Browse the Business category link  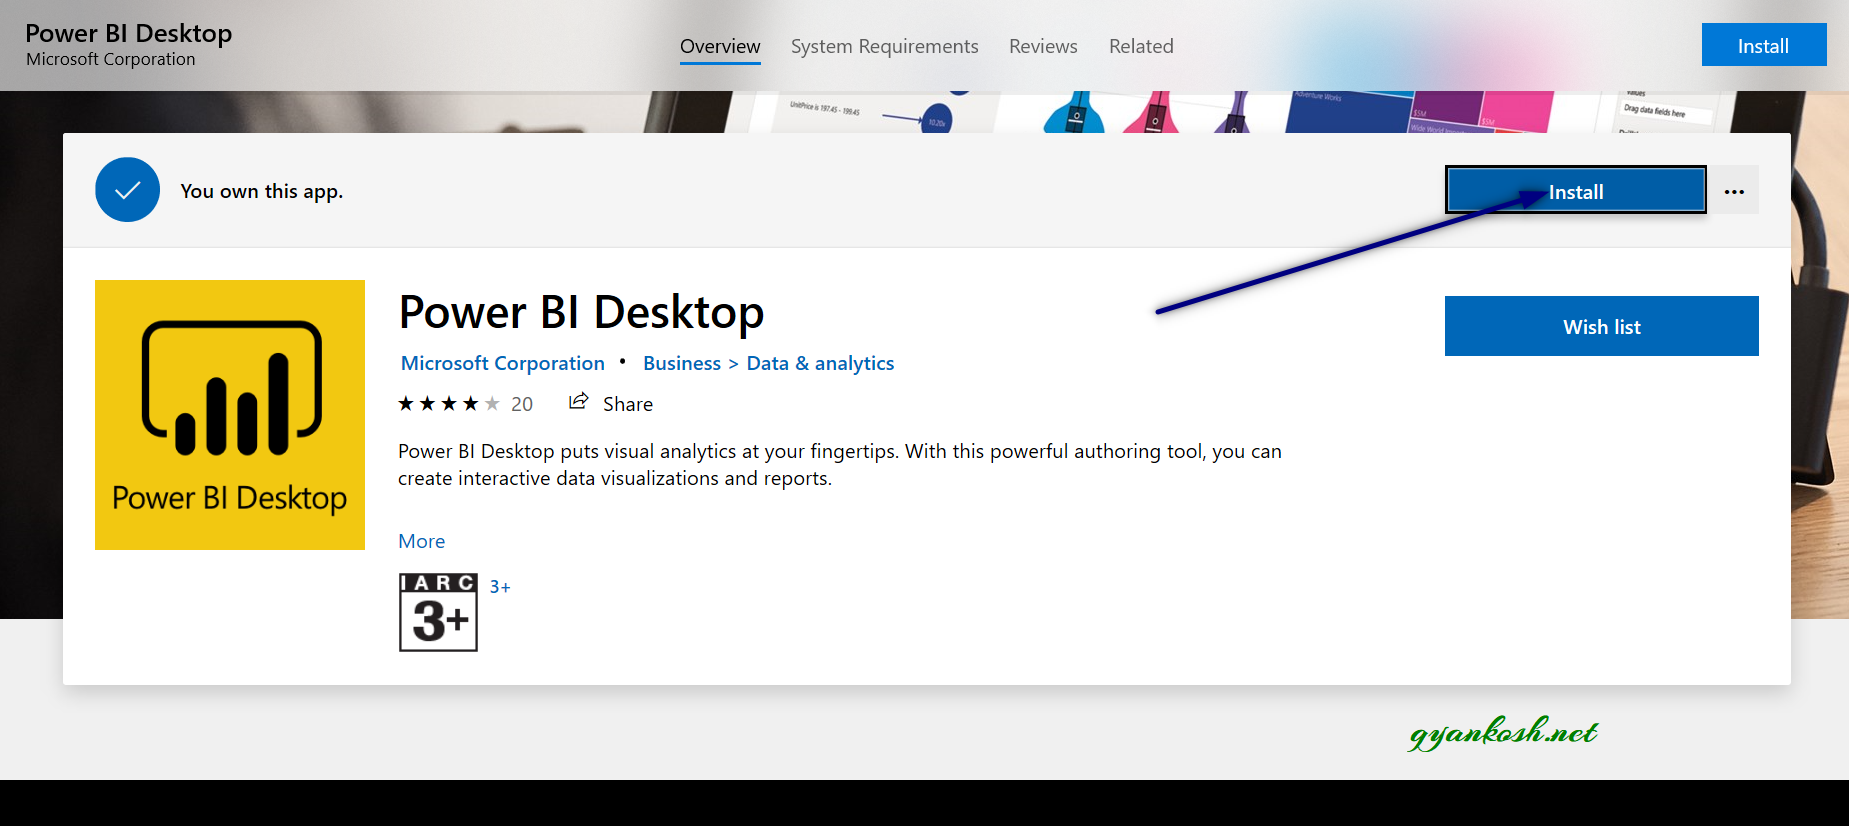tap(682, 363)
